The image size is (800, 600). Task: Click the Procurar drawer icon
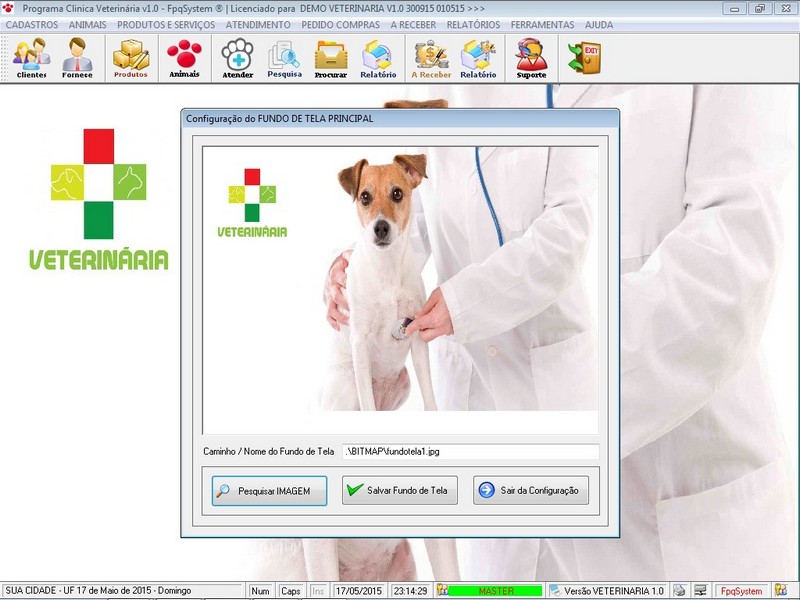(331, 58)
